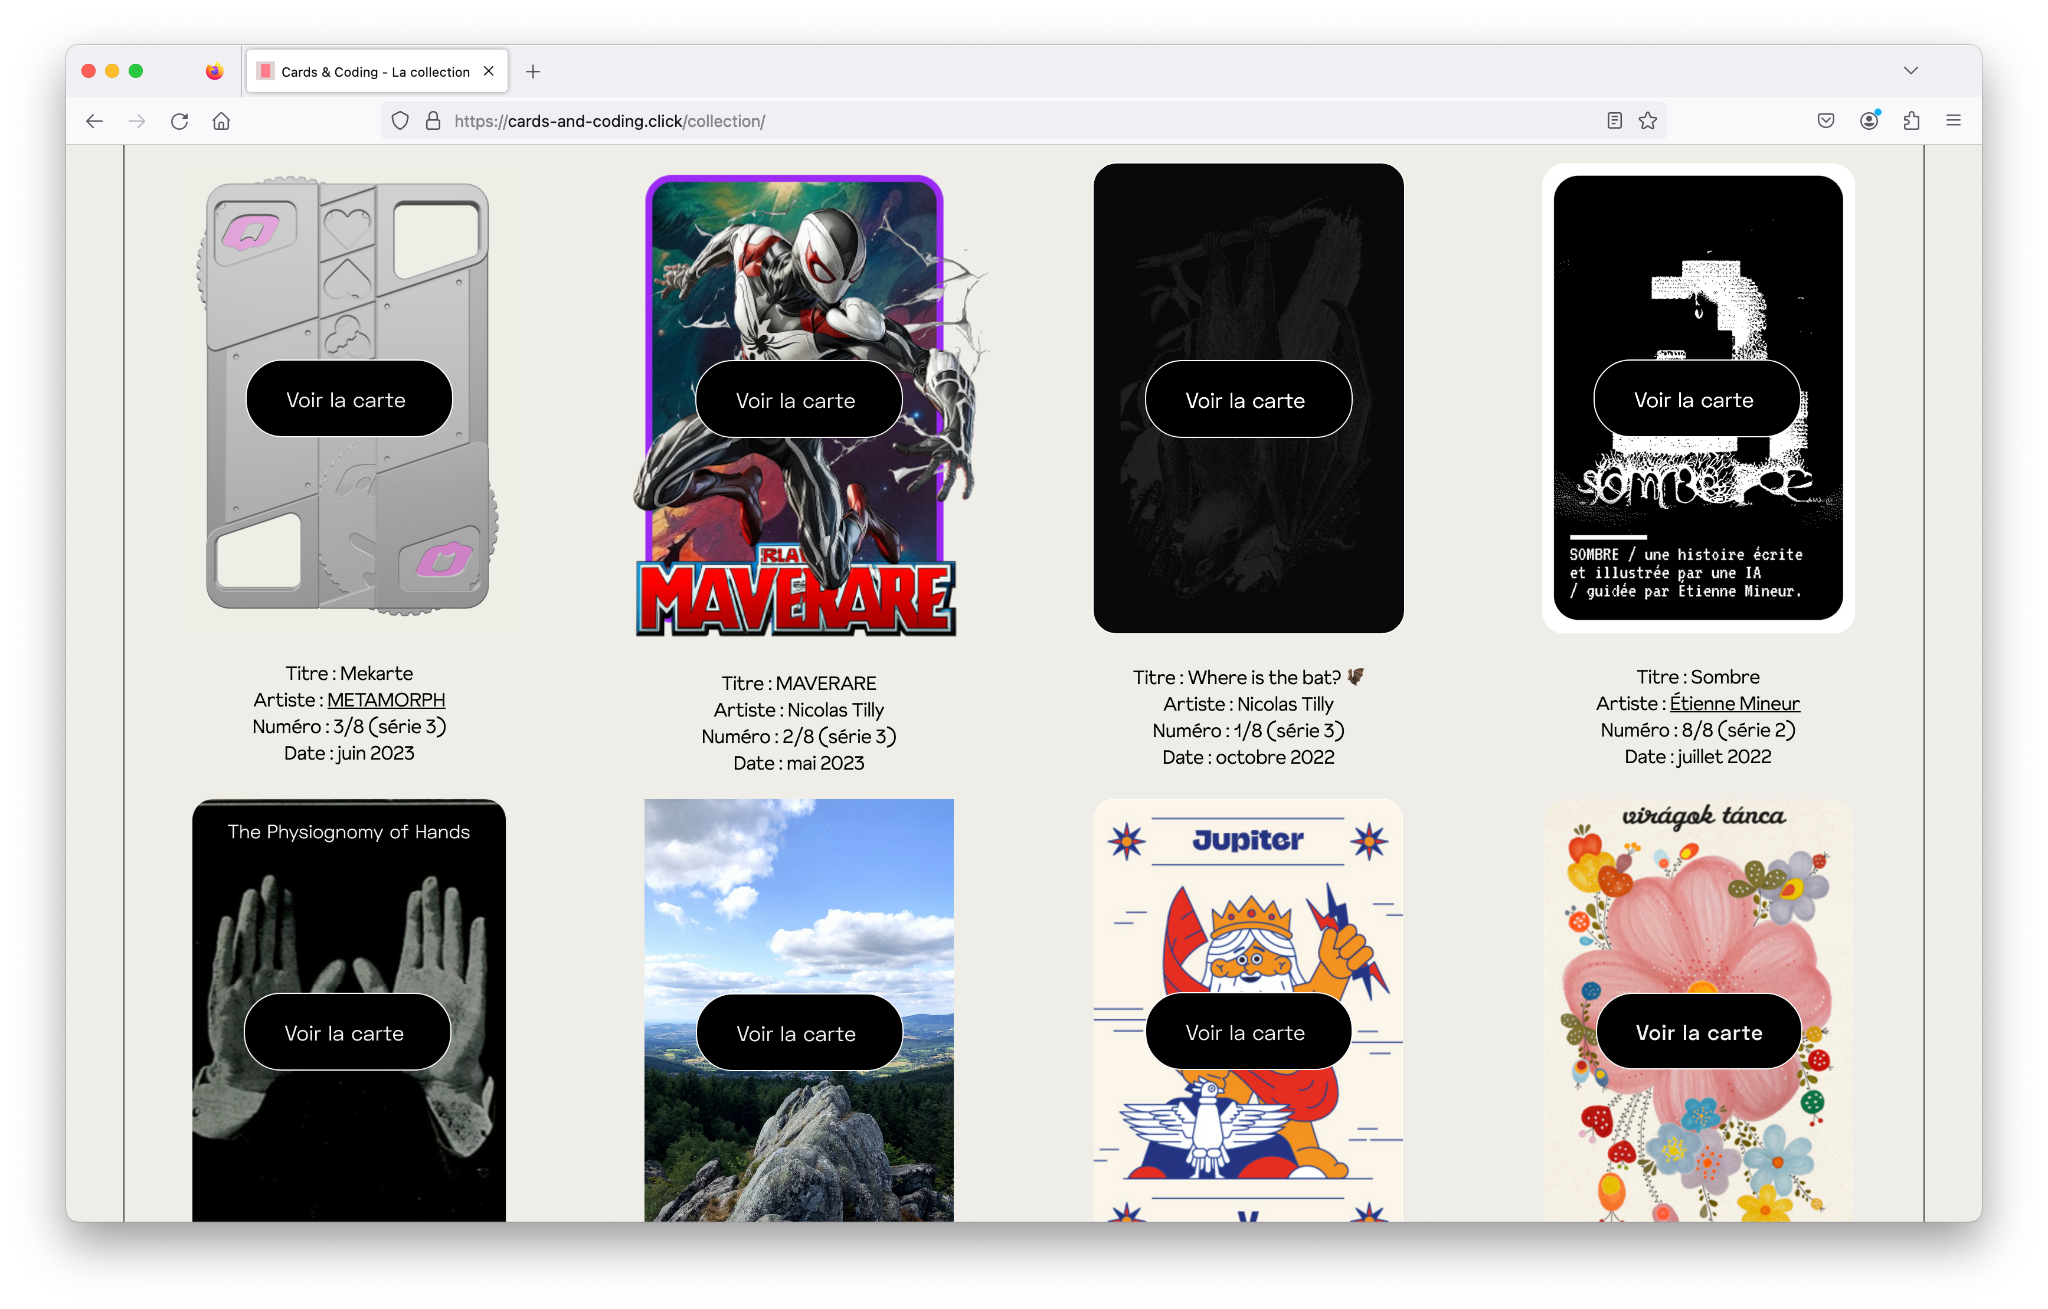Click the text 'Numéro : 1/8 (série 3)'
The width and height of the screenshot is (2048, 1309).
1248,731
